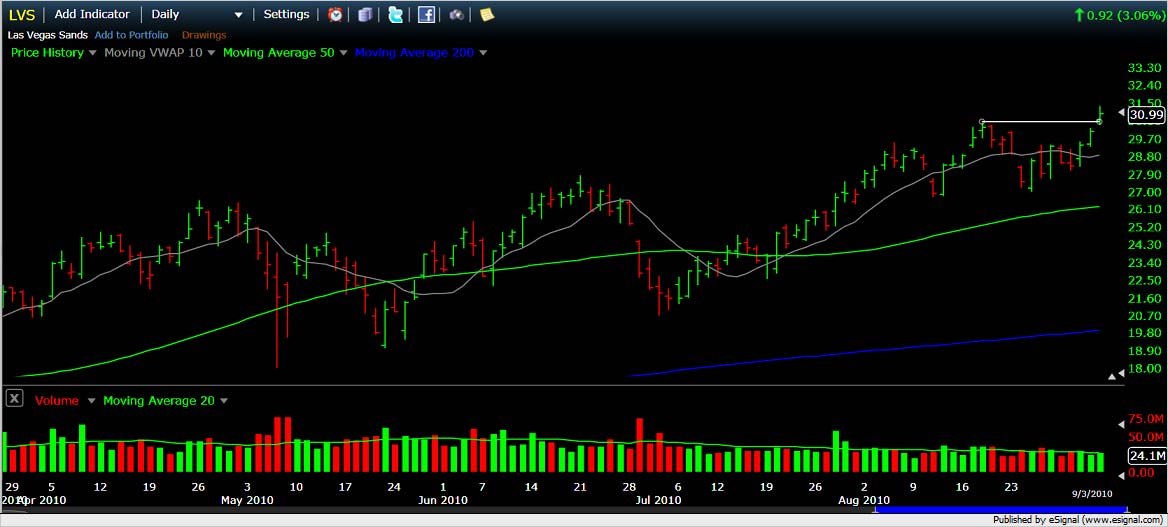The width and height of the screenshot is (1168, 527).
Task: Click the 75.0M volume axis label
Action: coord(1146,418)
